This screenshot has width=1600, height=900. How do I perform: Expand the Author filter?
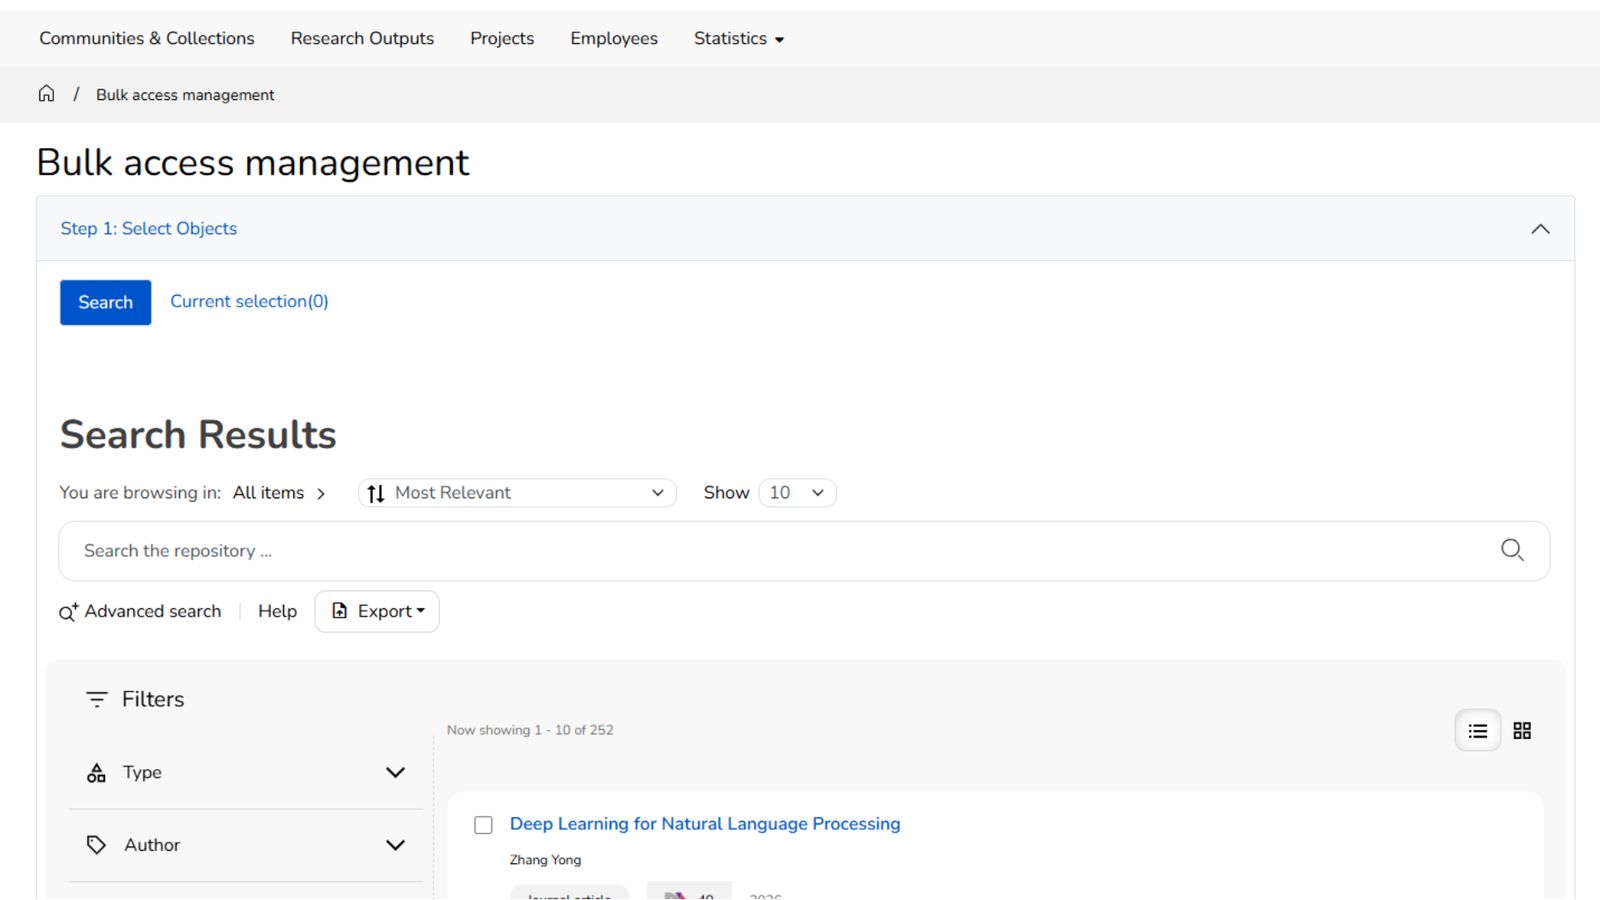[x=395, y=845]
